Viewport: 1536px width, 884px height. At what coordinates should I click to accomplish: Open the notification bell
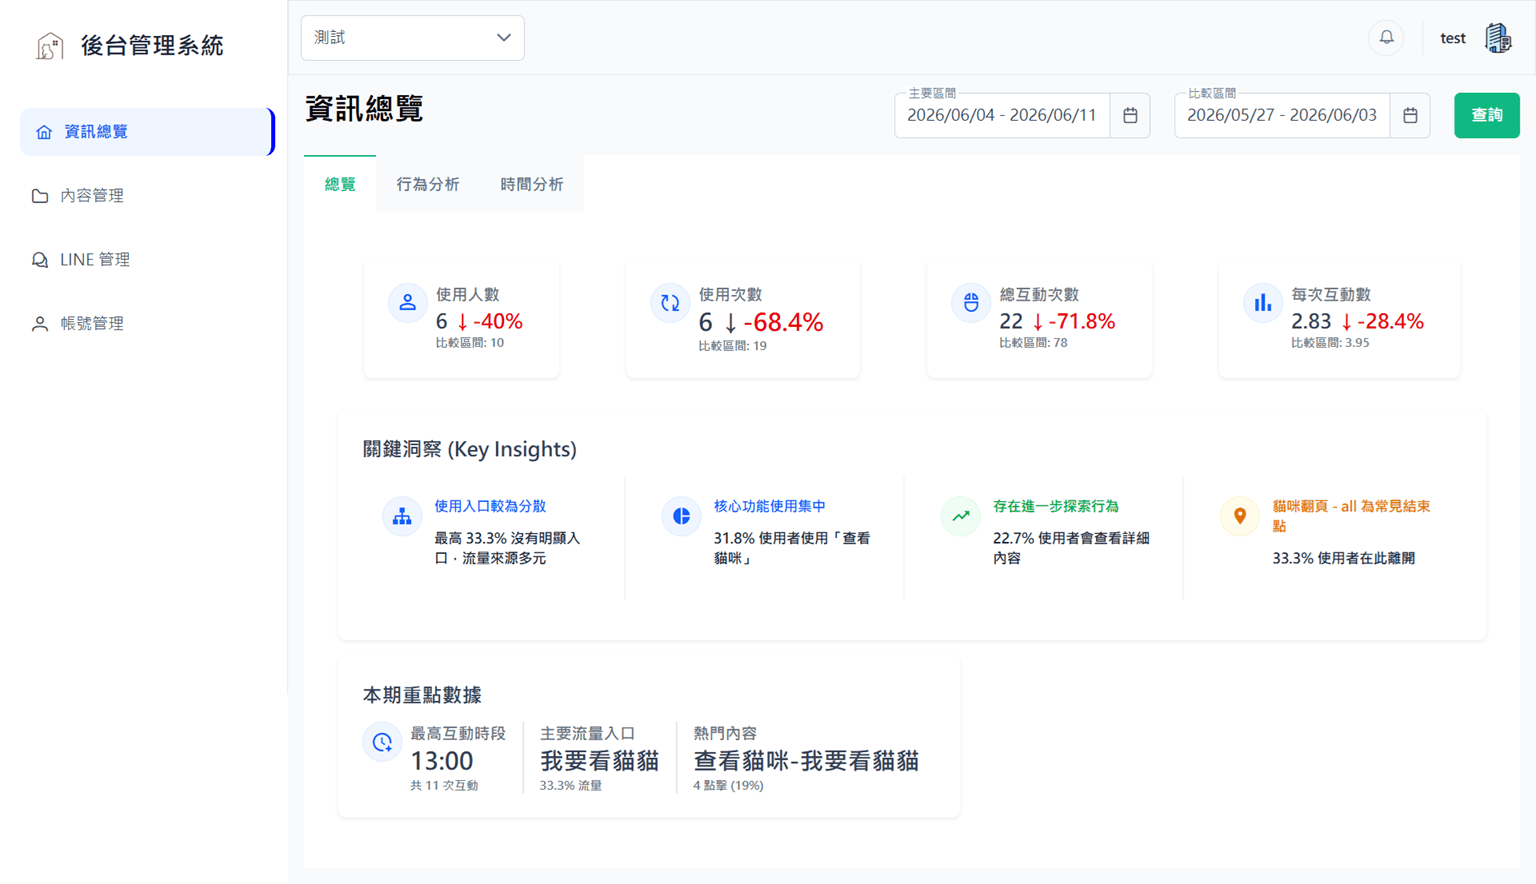pos(1386,38)
